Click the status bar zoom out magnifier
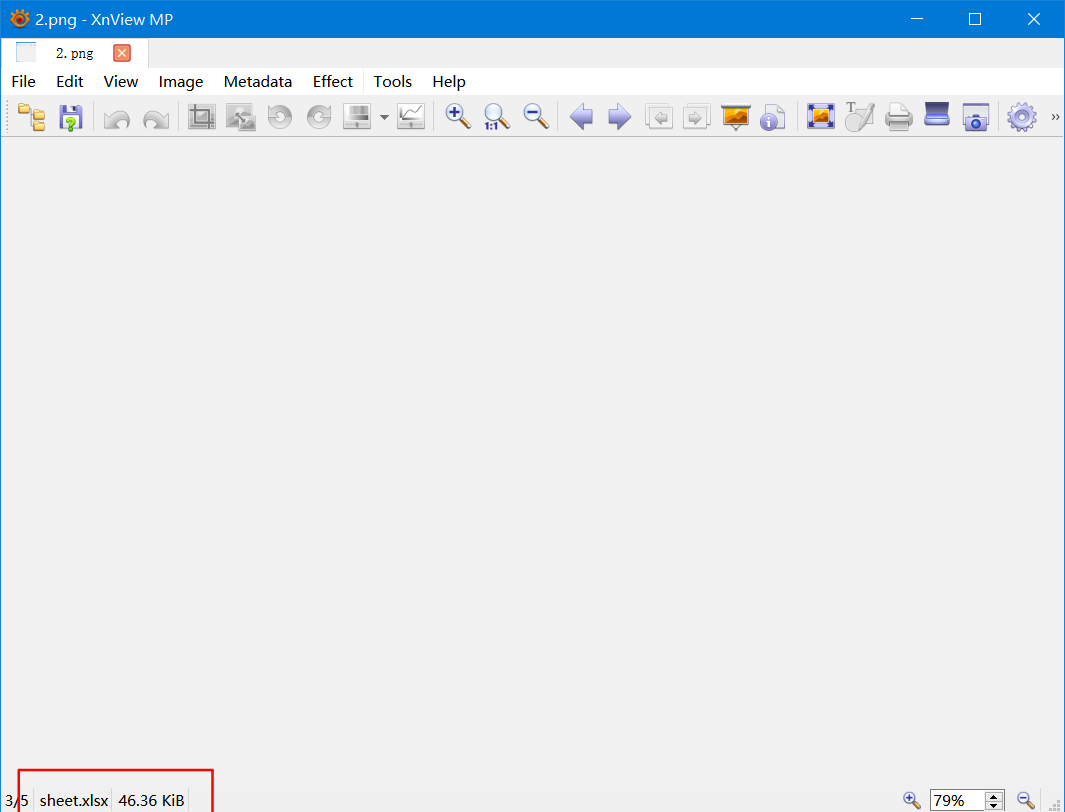Image resolution: width=1065 pixels, height=812 pixels. click(x=1025, y=800)
